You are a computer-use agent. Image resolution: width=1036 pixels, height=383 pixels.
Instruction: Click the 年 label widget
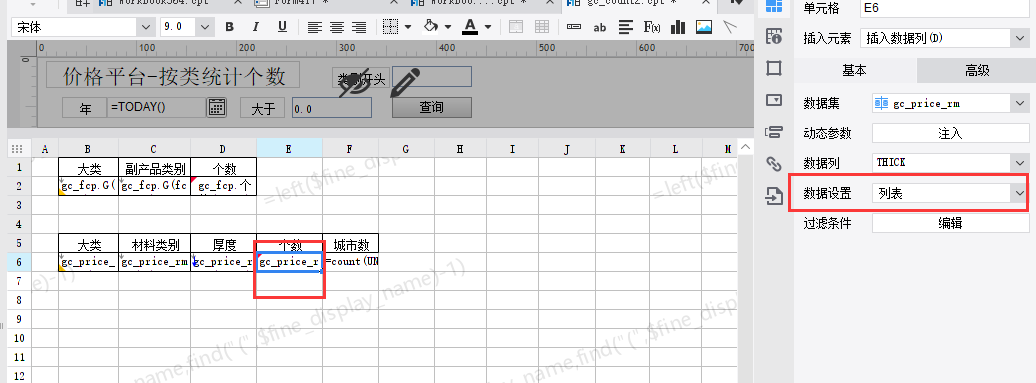(85, 108)
